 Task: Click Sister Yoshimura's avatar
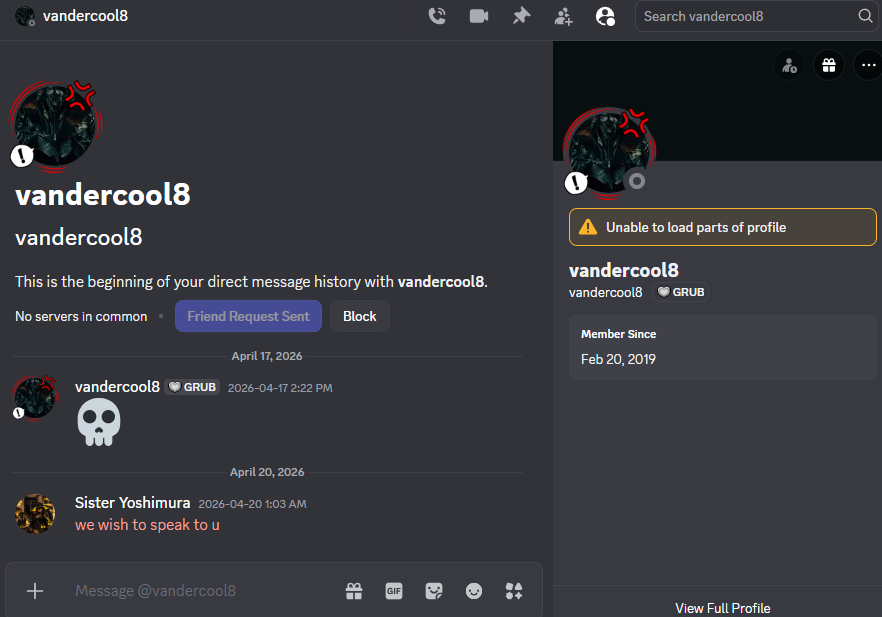coord(35,514)
